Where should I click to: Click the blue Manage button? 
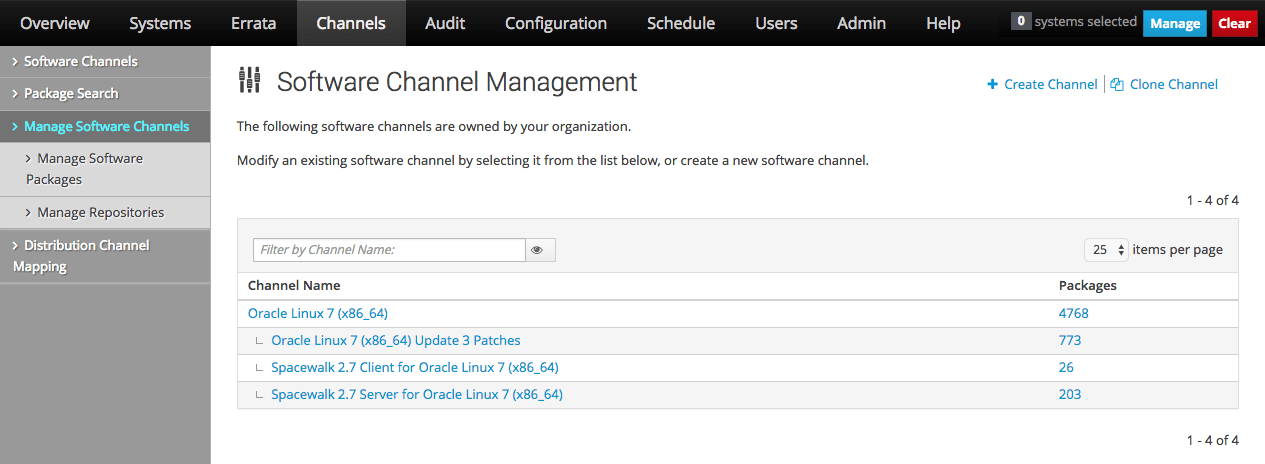[x=1175, y=23]
